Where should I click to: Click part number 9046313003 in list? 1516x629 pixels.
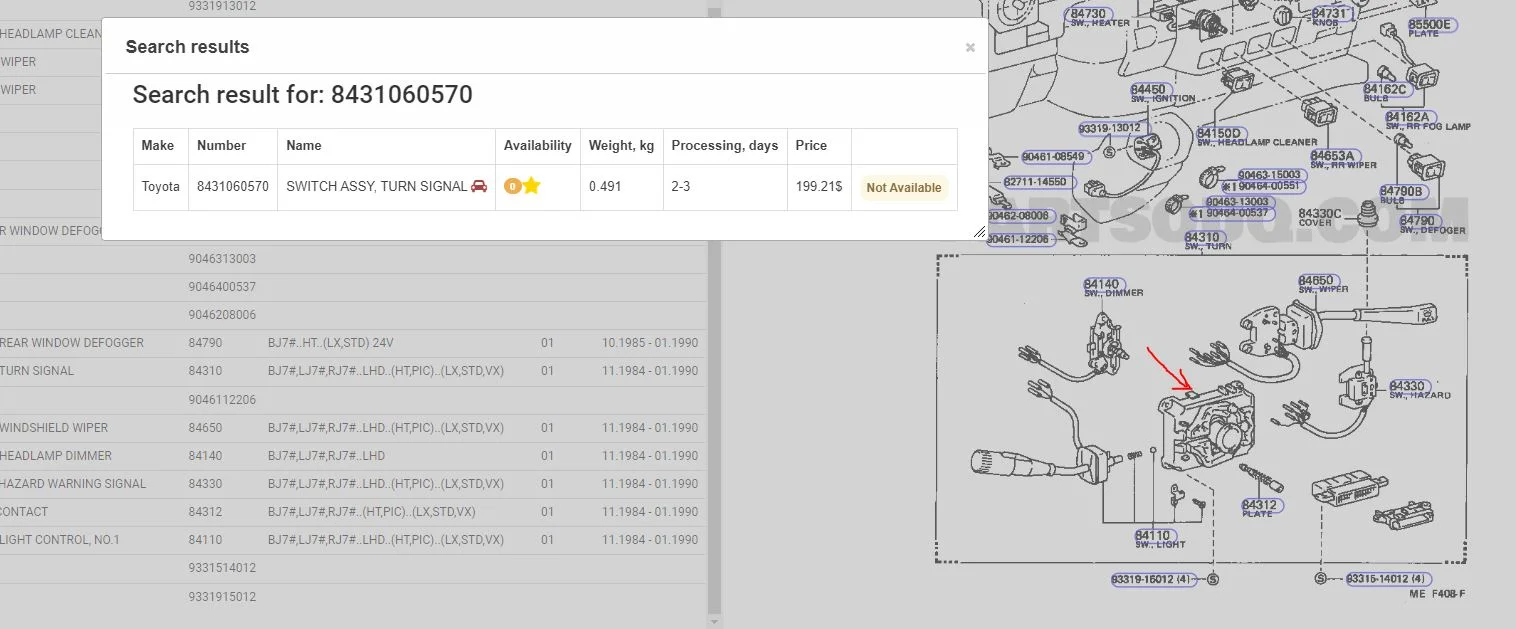[222, 259]
